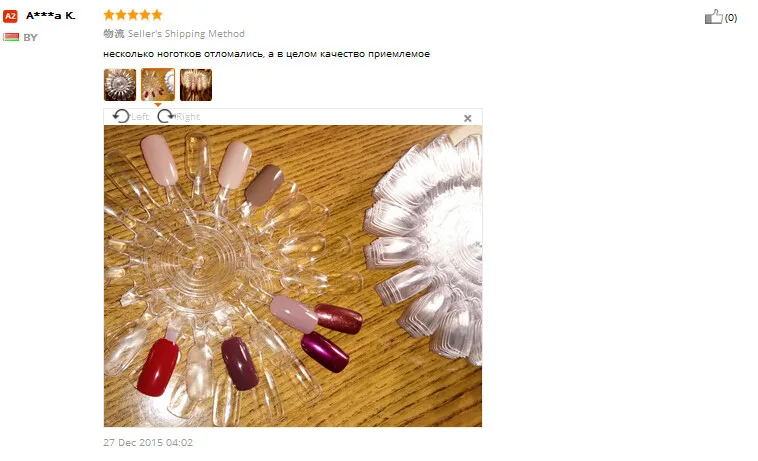Click the Russian review comment text
Screen dimensions: 758x461
click(266, 54)
